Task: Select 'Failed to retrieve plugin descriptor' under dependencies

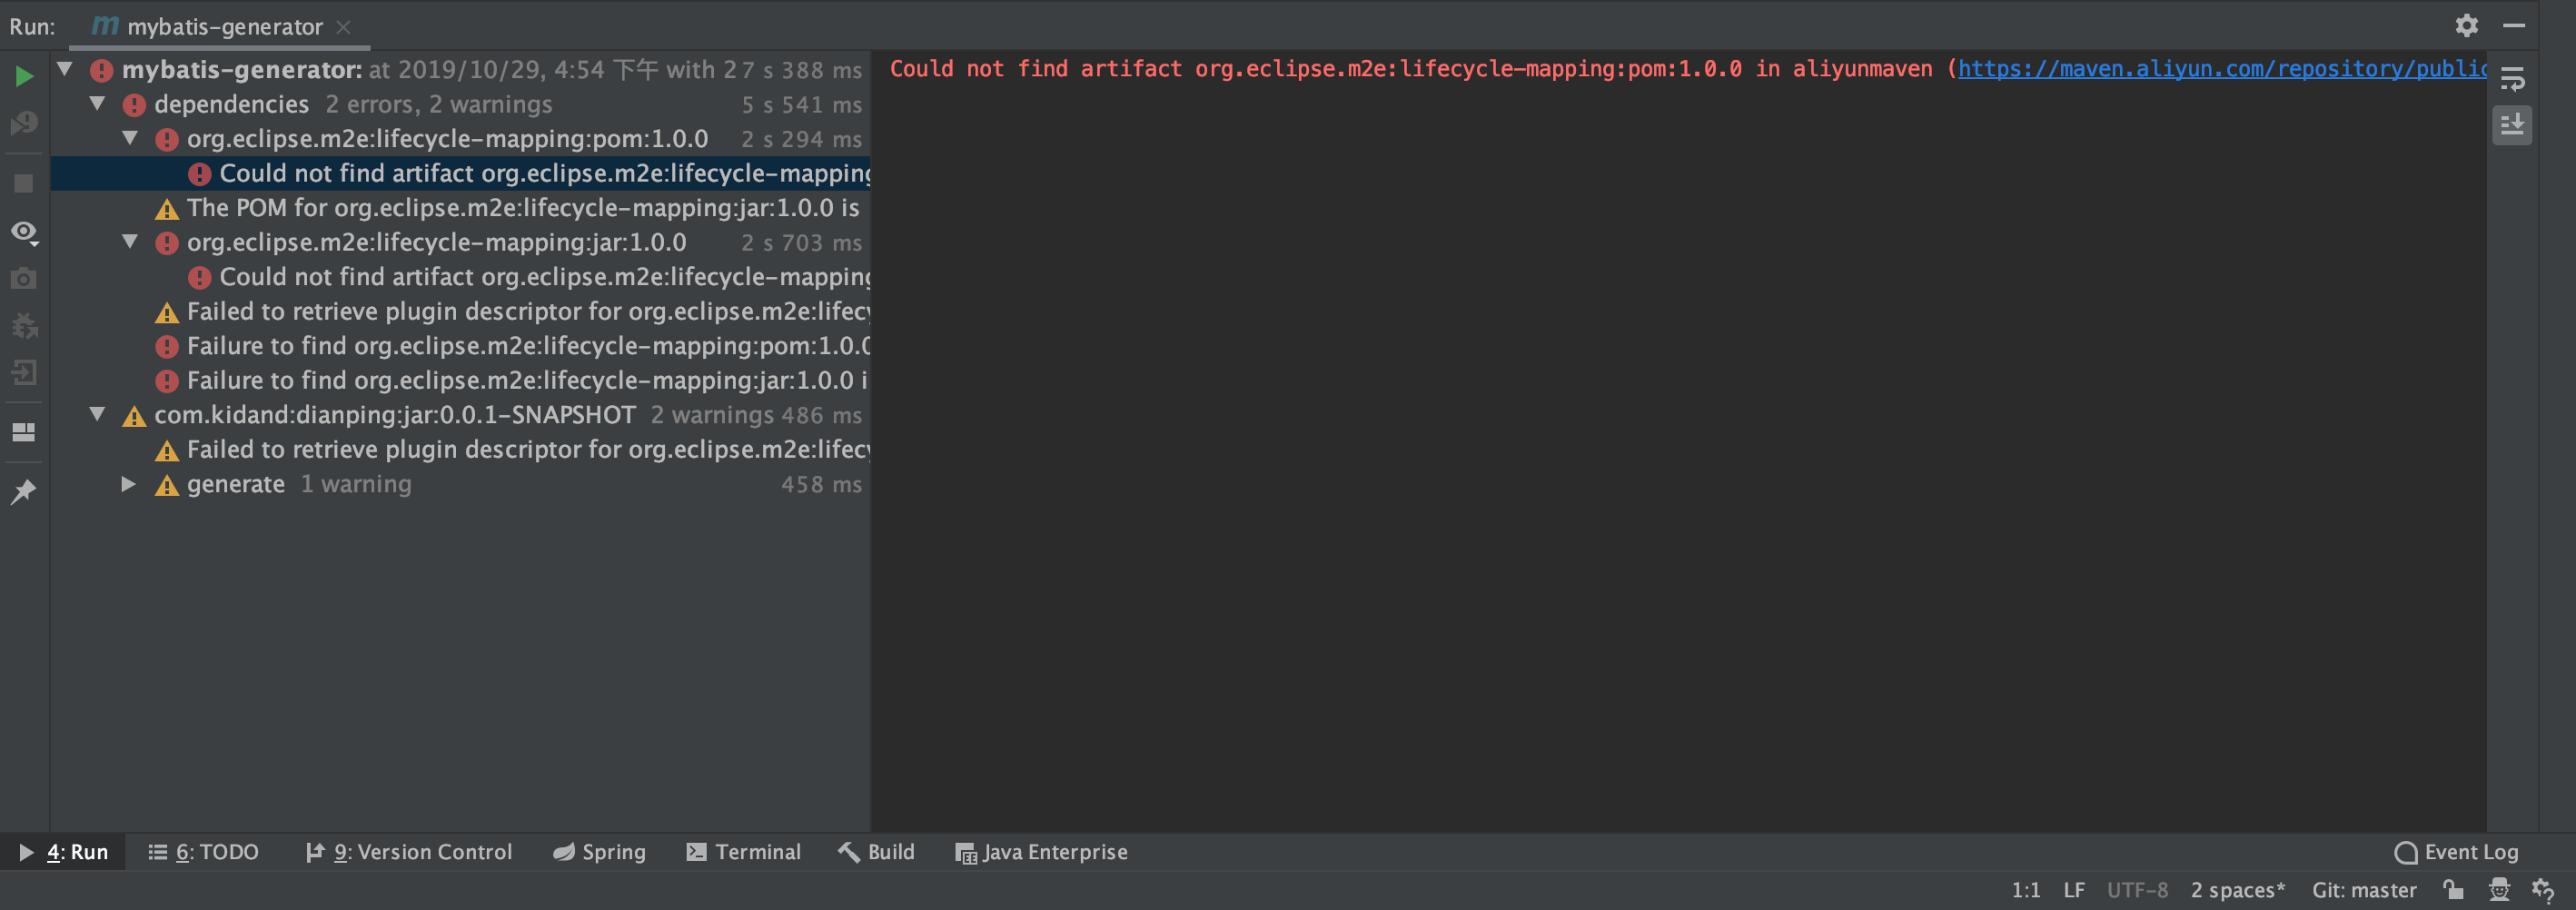Action: (x=461, y=311)
